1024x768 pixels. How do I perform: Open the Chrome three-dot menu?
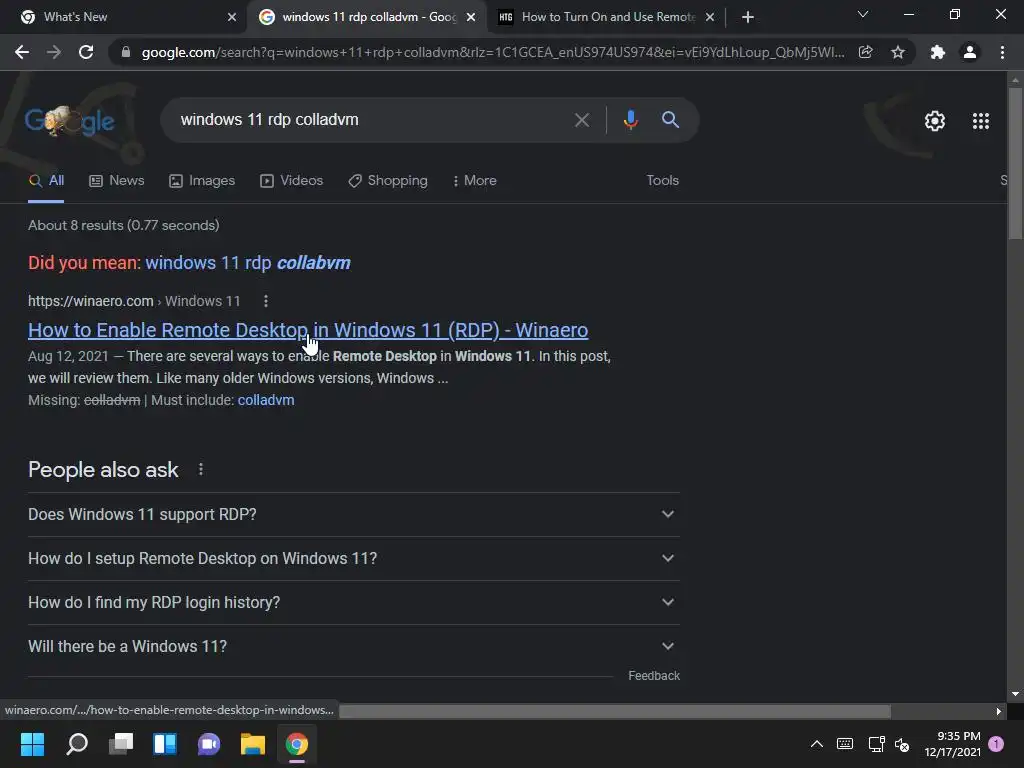(x=1002, y=52)
